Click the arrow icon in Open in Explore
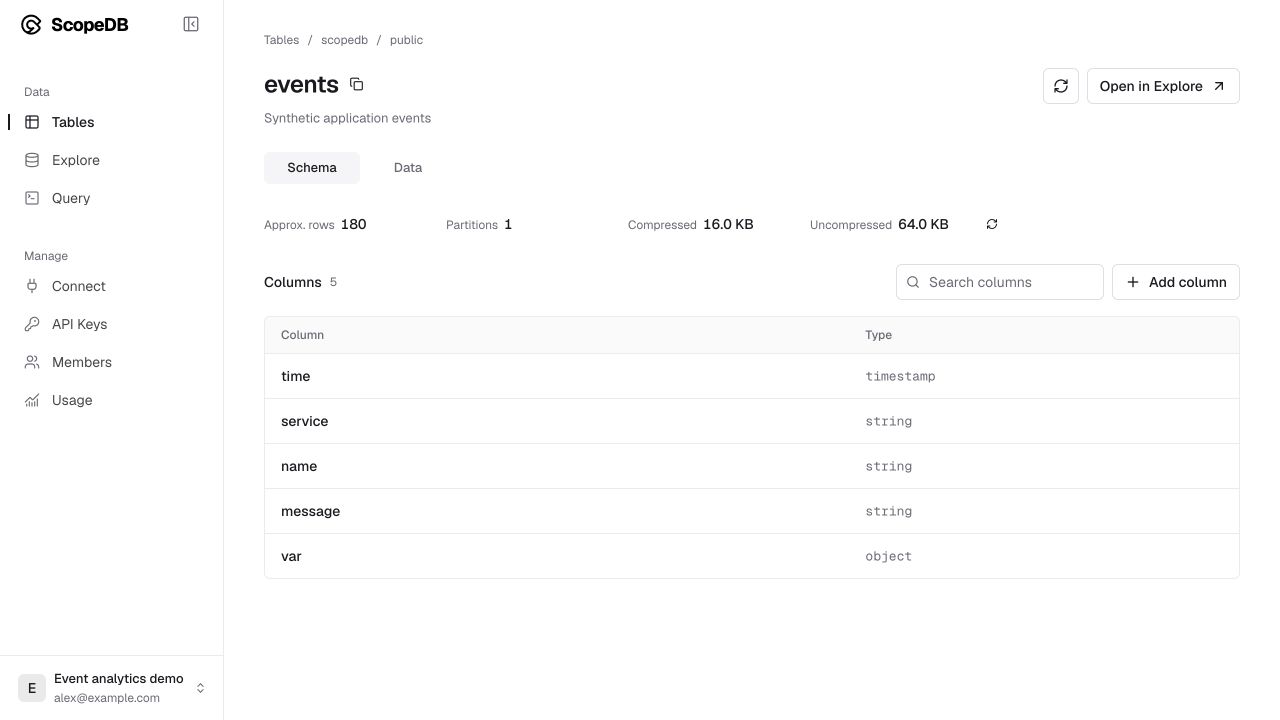The width and height of the screenshot is (1280, 720). (x=1219, y=86)
